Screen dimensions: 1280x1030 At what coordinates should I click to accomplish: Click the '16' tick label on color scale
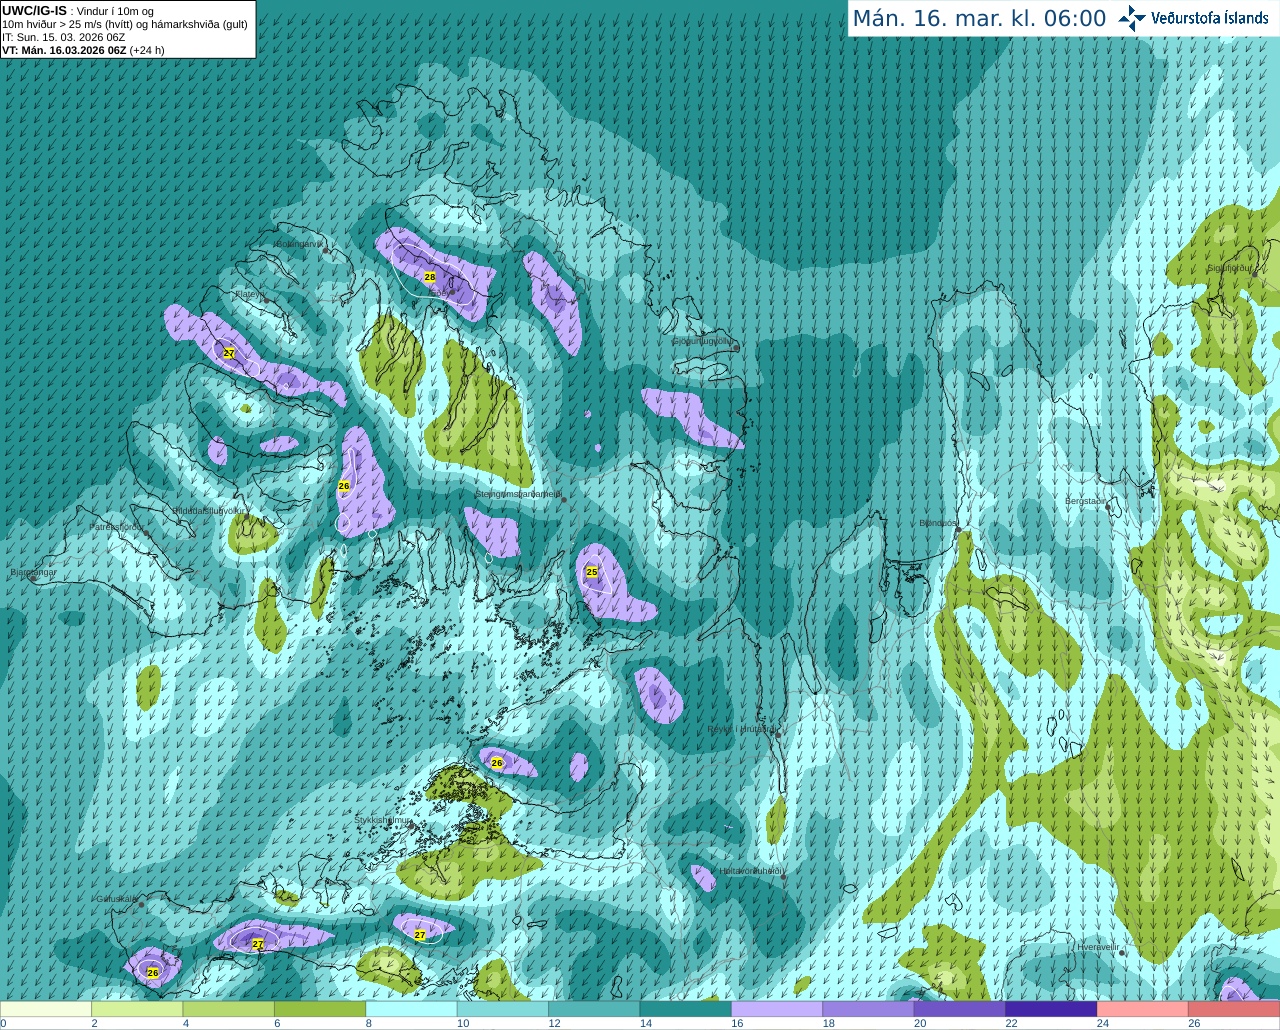coord(737,1023)
